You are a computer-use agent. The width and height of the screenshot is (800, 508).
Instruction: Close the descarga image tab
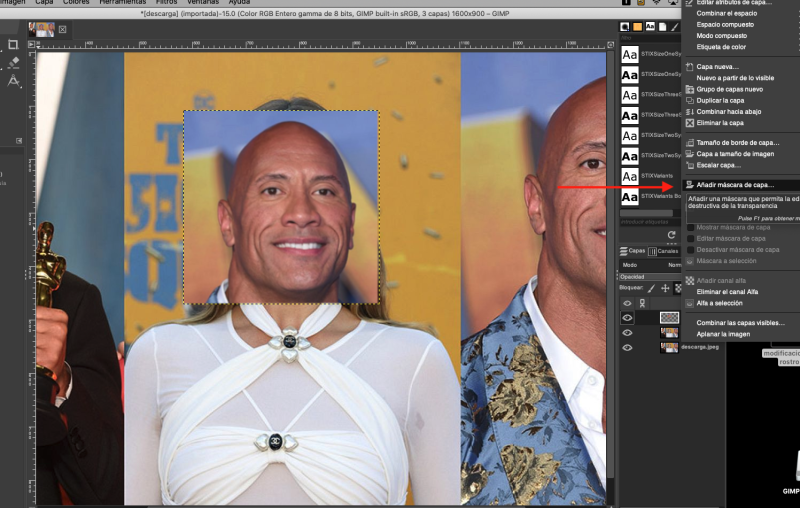62,29
